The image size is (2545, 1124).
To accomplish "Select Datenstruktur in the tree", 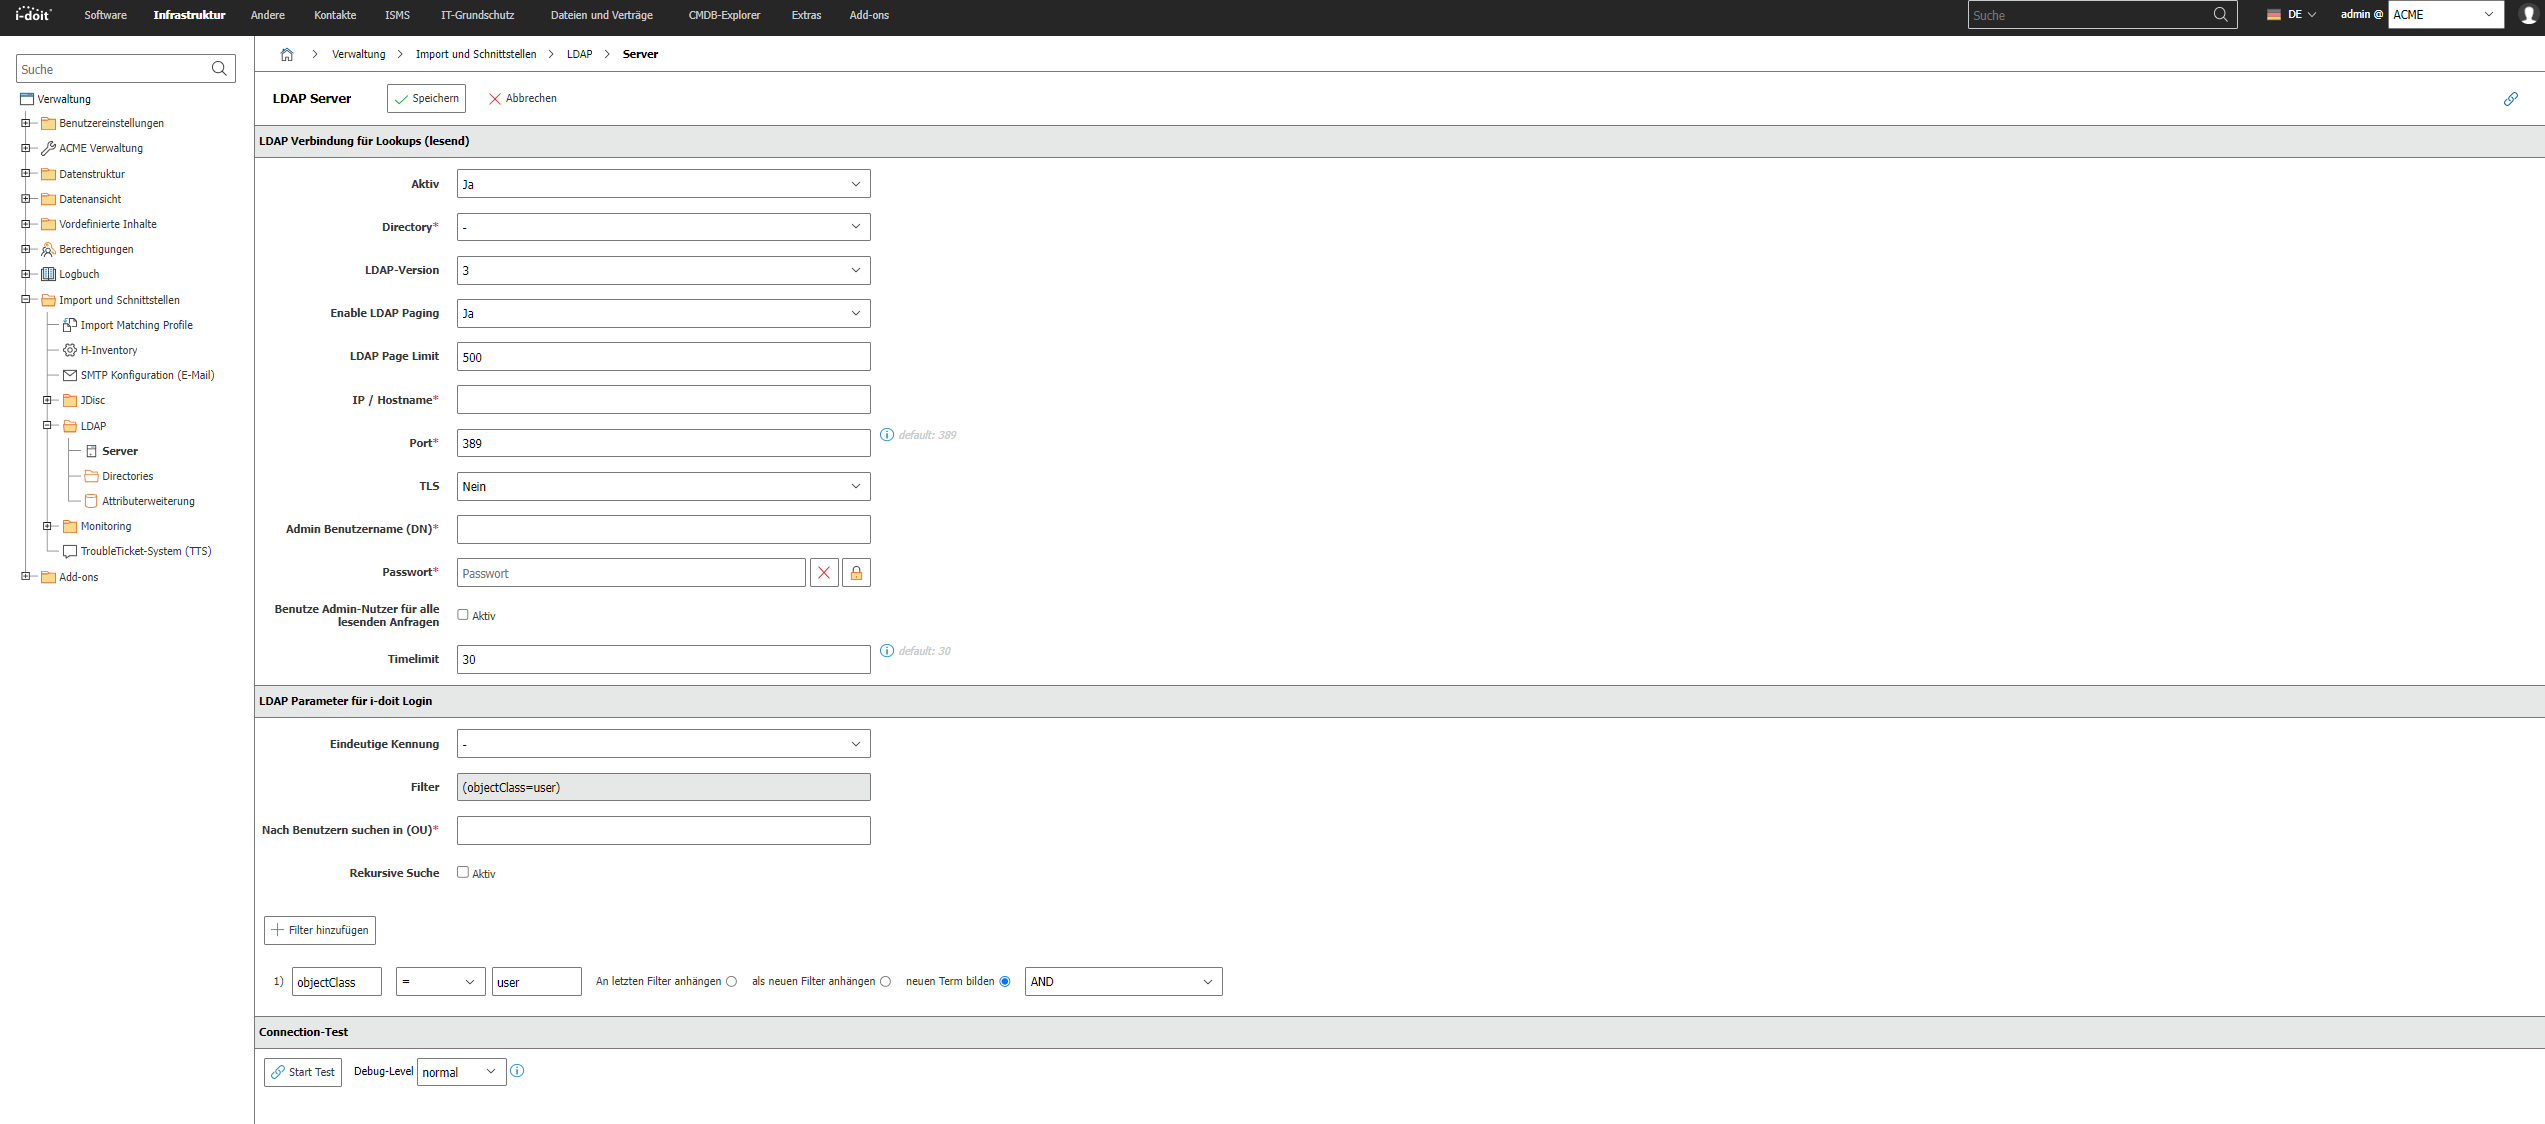I will click(92, 174).
